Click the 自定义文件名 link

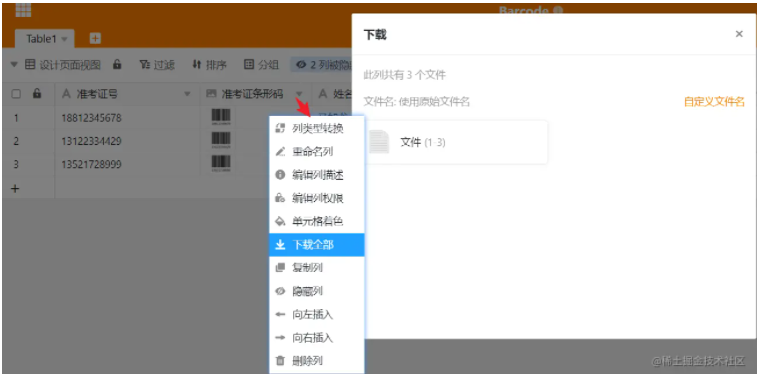[714, 102]
